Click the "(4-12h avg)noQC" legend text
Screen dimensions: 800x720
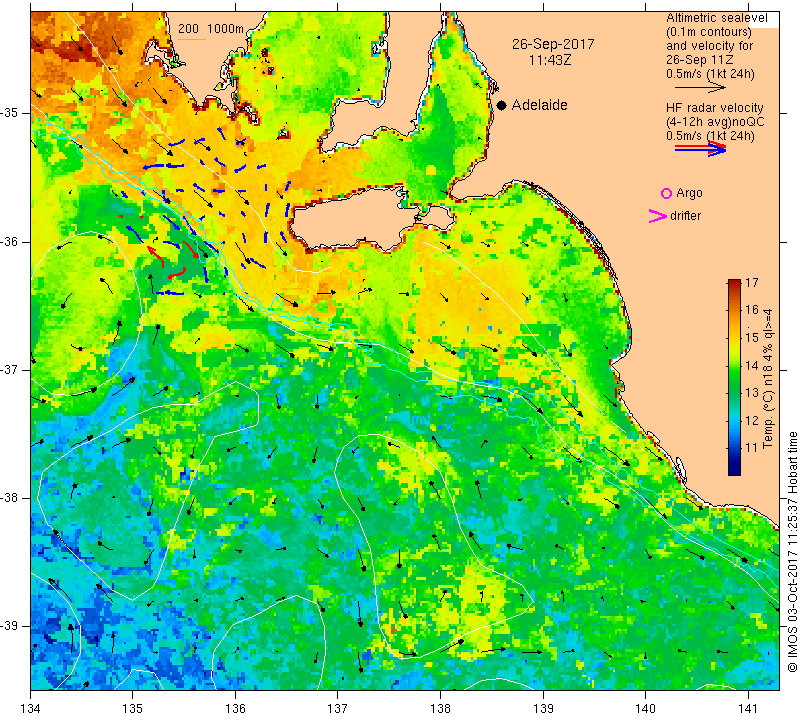(715, 122)
